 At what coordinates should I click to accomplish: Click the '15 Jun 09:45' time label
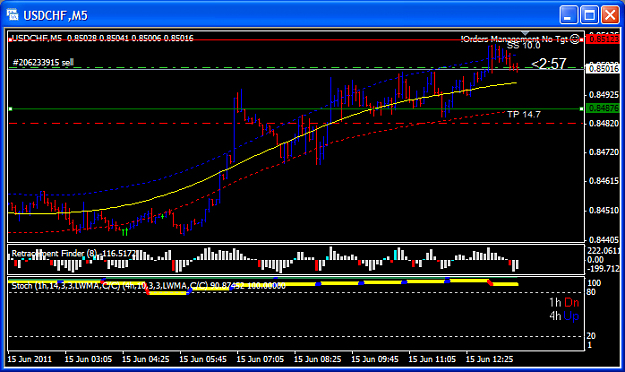[375, 359]
